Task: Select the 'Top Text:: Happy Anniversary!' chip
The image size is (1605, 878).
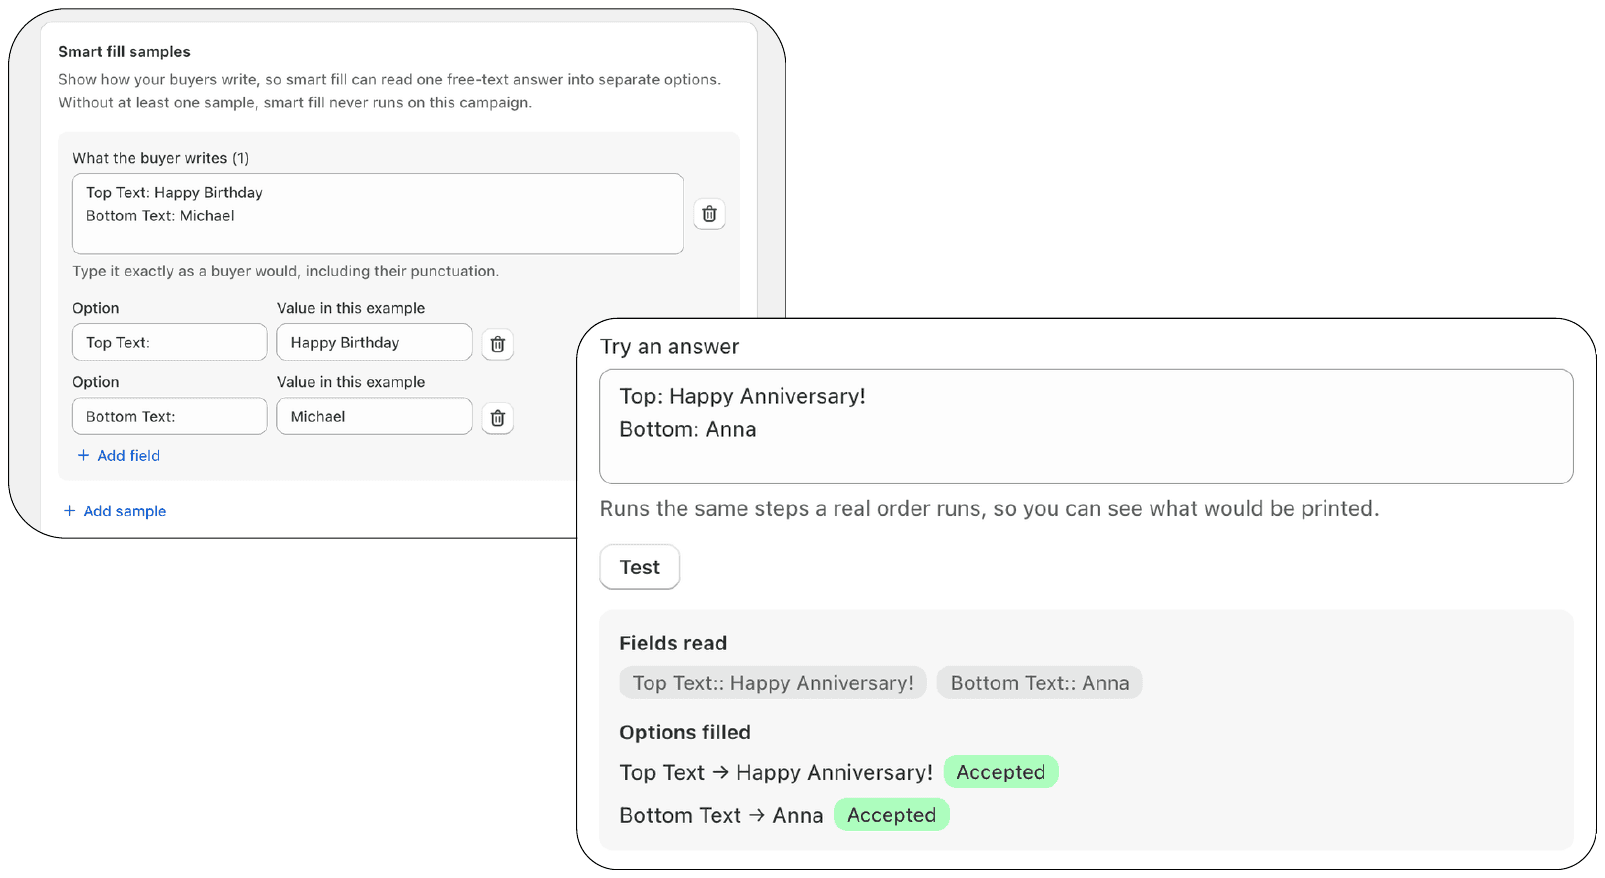Action: (773, 683)
